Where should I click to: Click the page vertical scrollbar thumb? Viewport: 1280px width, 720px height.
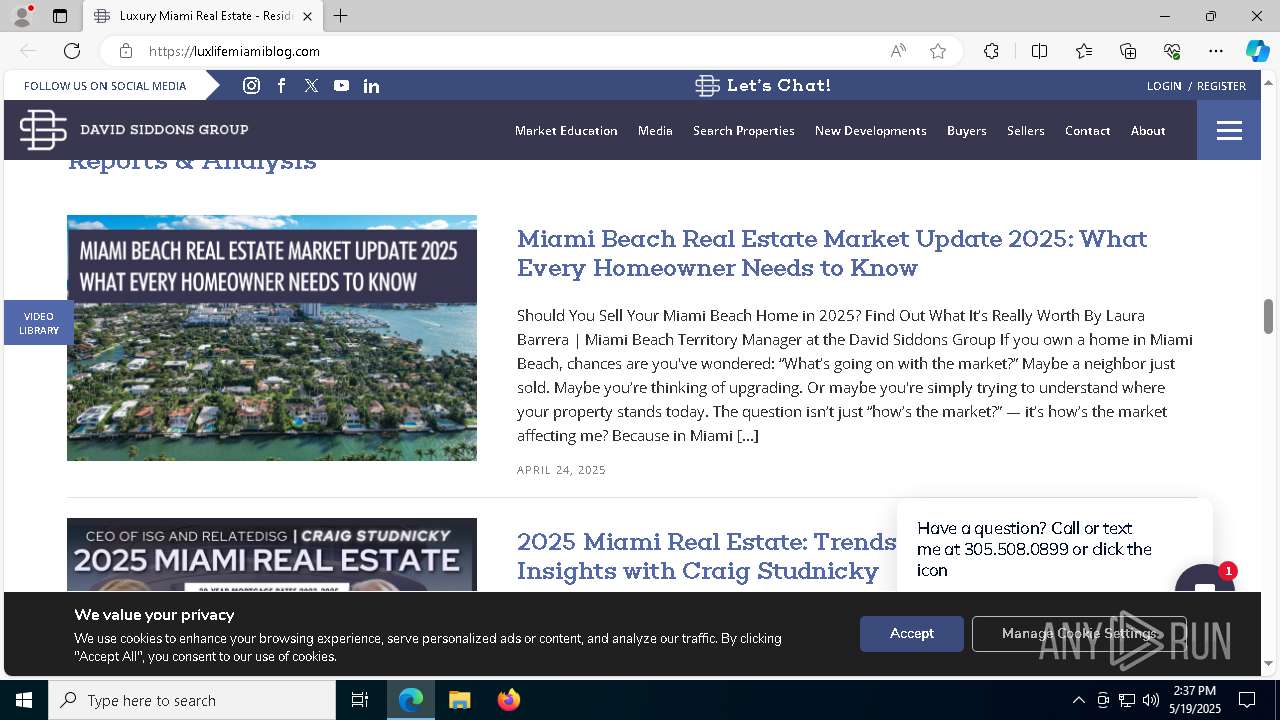click(1268, 316)
